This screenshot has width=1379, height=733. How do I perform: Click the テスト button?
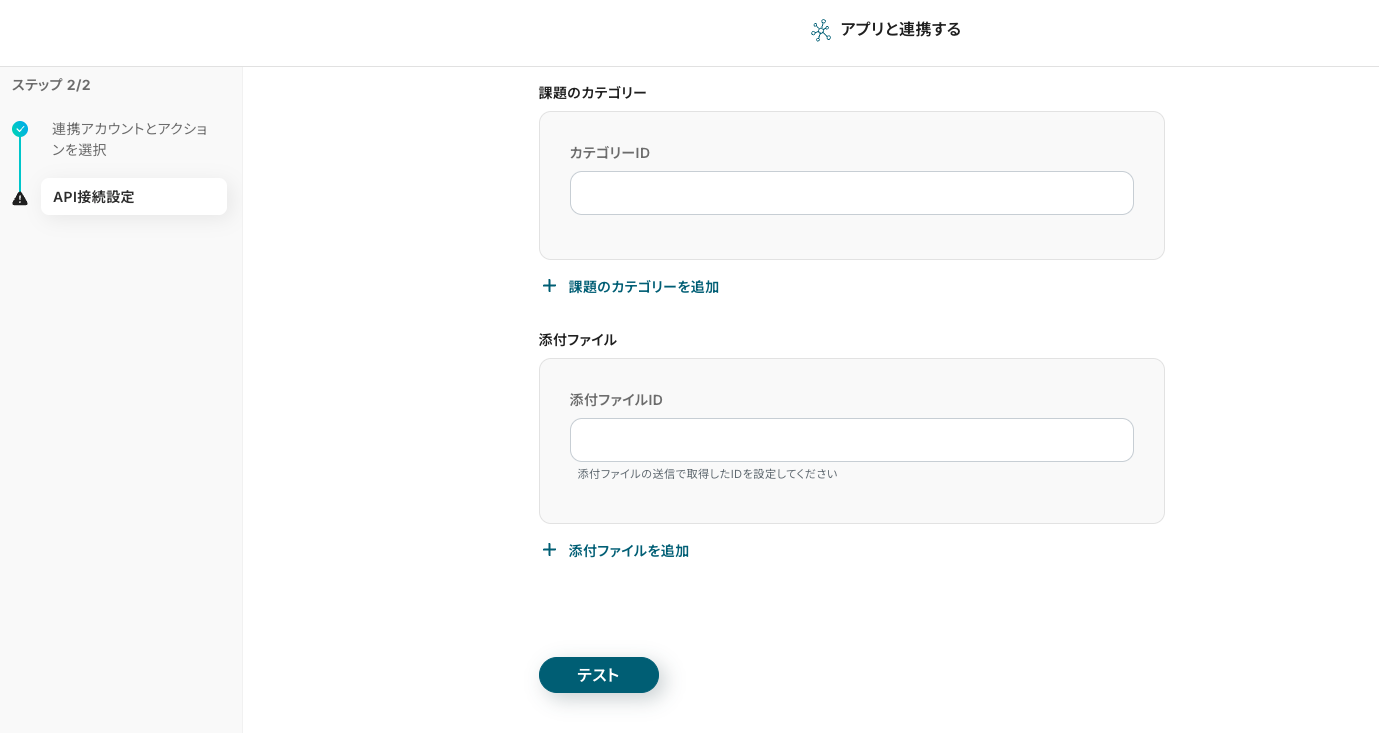(598, 675)
